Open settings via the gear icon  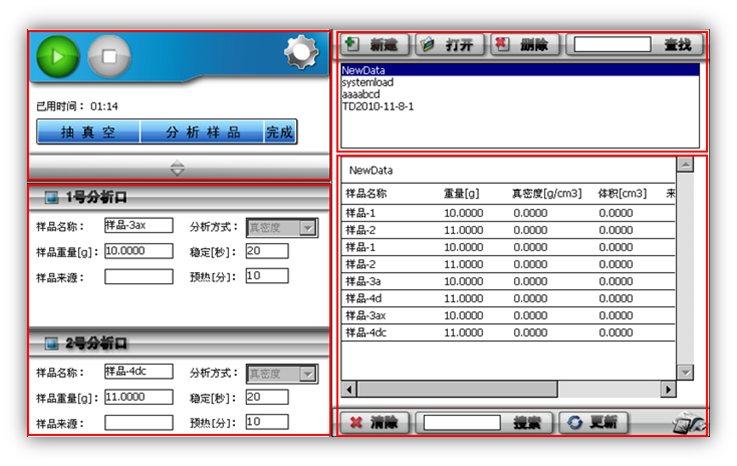(300, 54)
